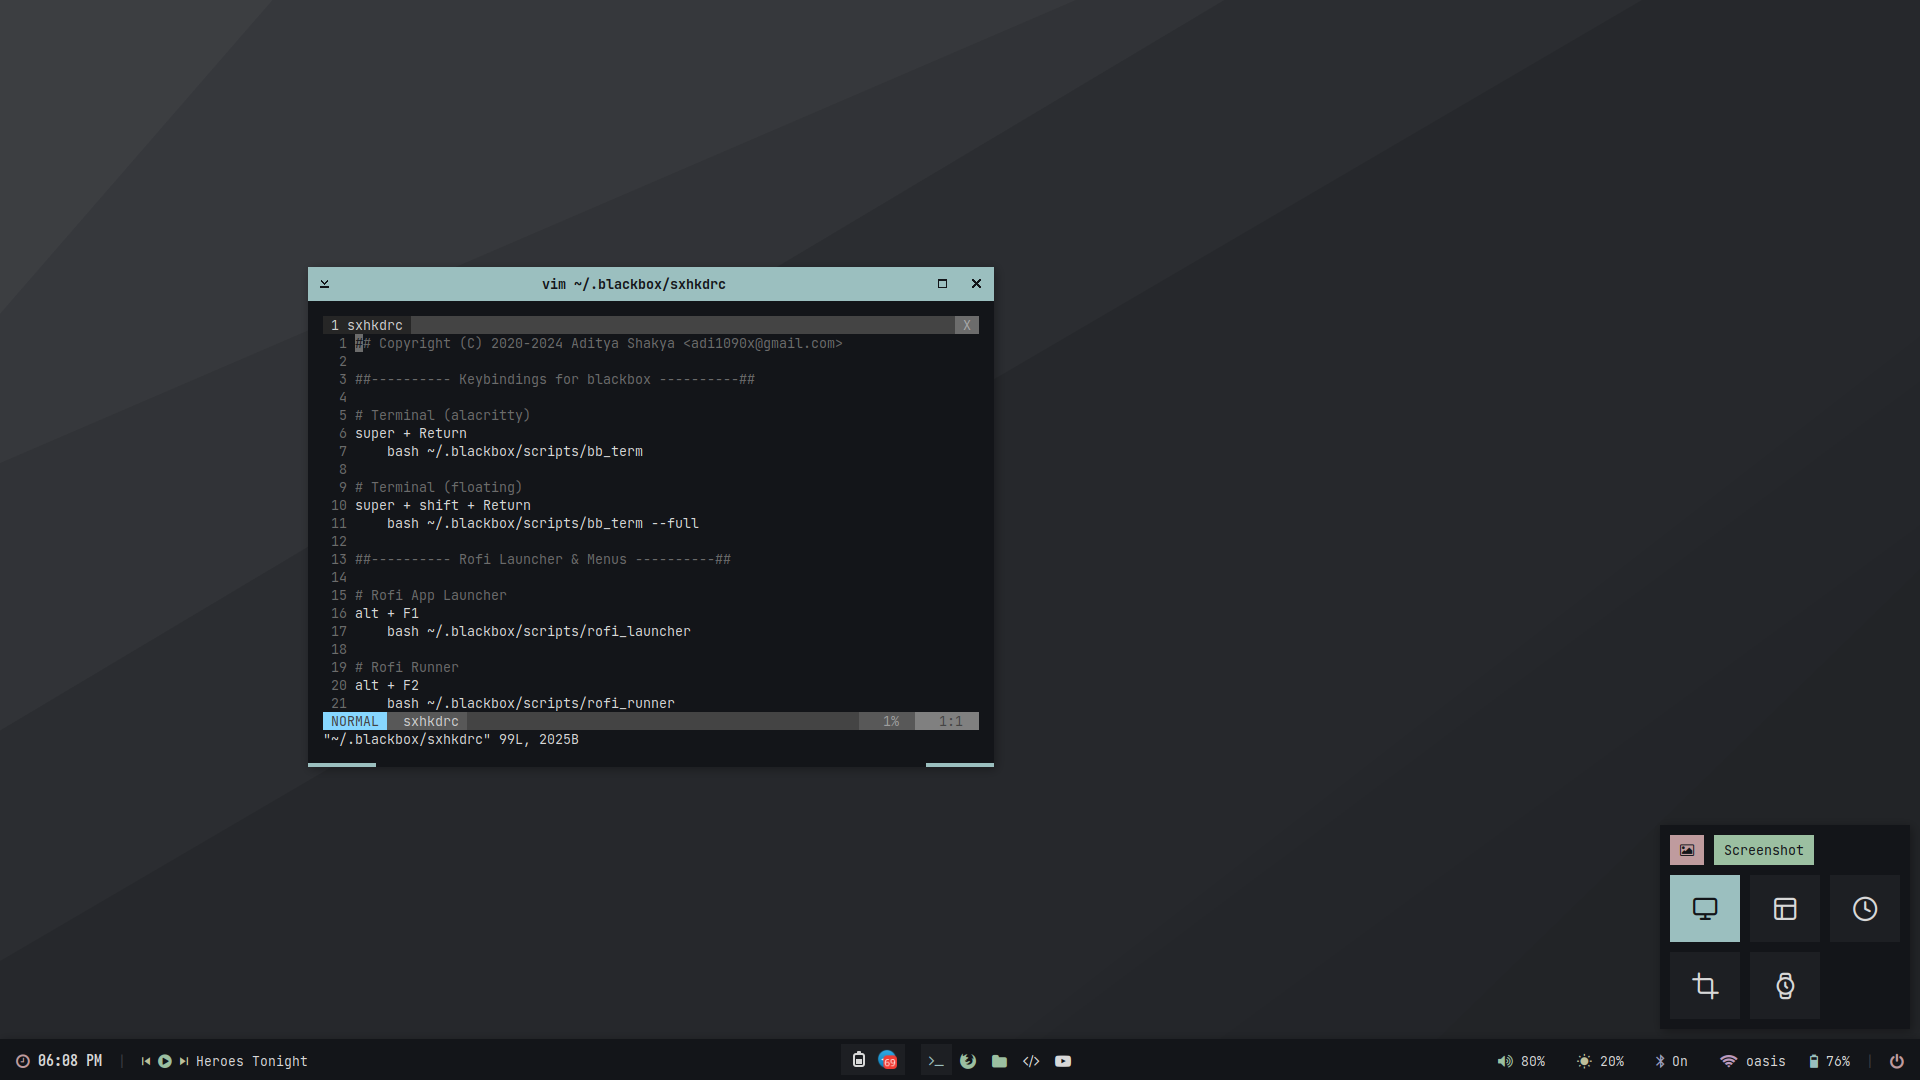Skip to next music track

[x=184, y=1061]
